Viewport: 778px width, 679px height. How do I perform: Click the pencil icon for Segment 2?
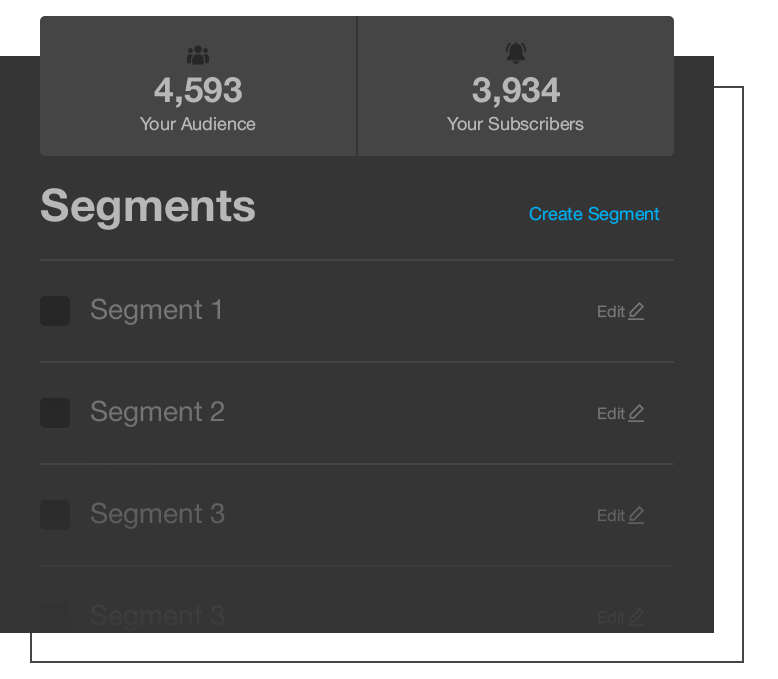636,413
